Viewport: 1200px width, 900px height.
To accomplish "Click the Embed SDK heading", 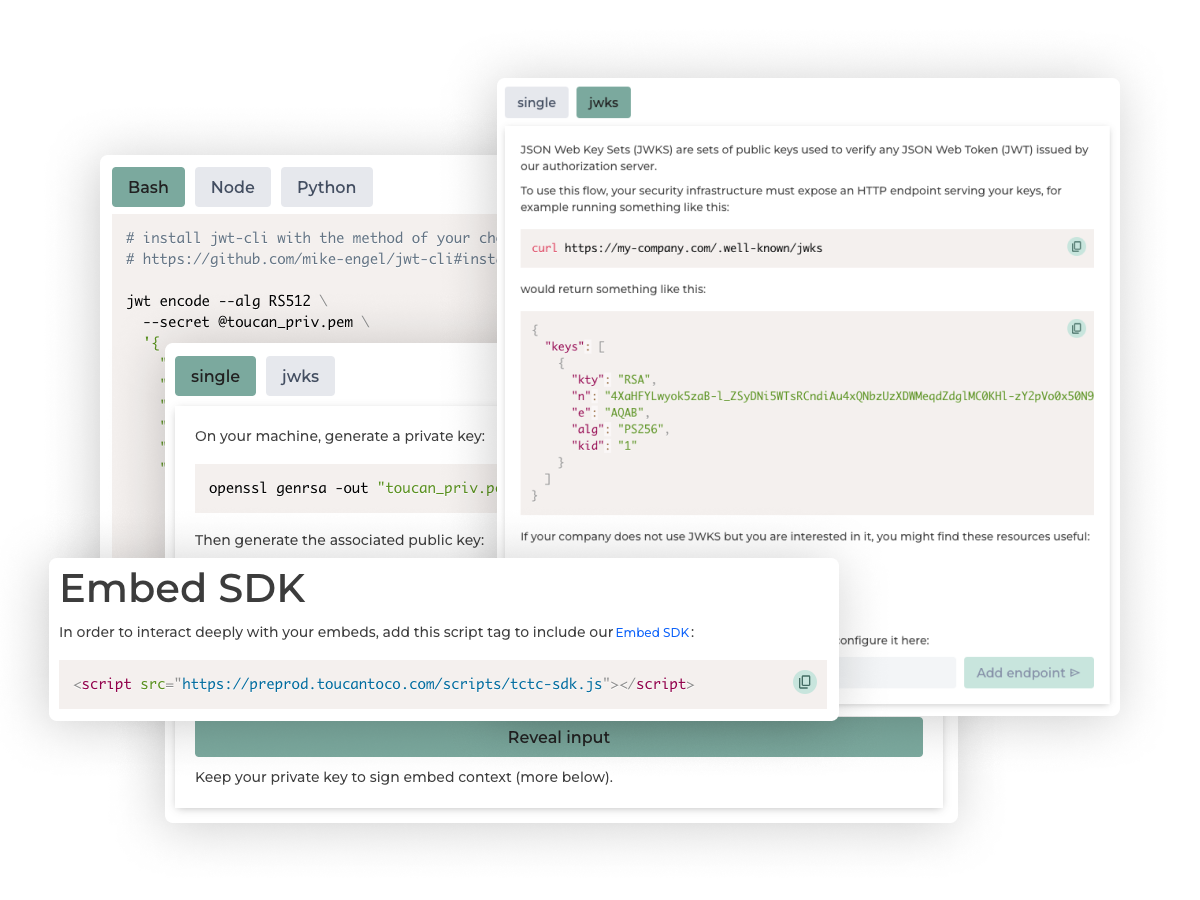I will [x=182, y=588].
